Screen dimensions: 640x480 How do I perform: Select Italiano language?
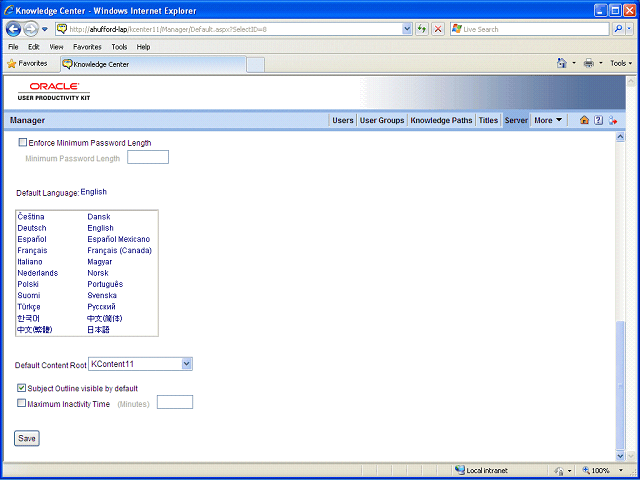[x=30, y=262]
